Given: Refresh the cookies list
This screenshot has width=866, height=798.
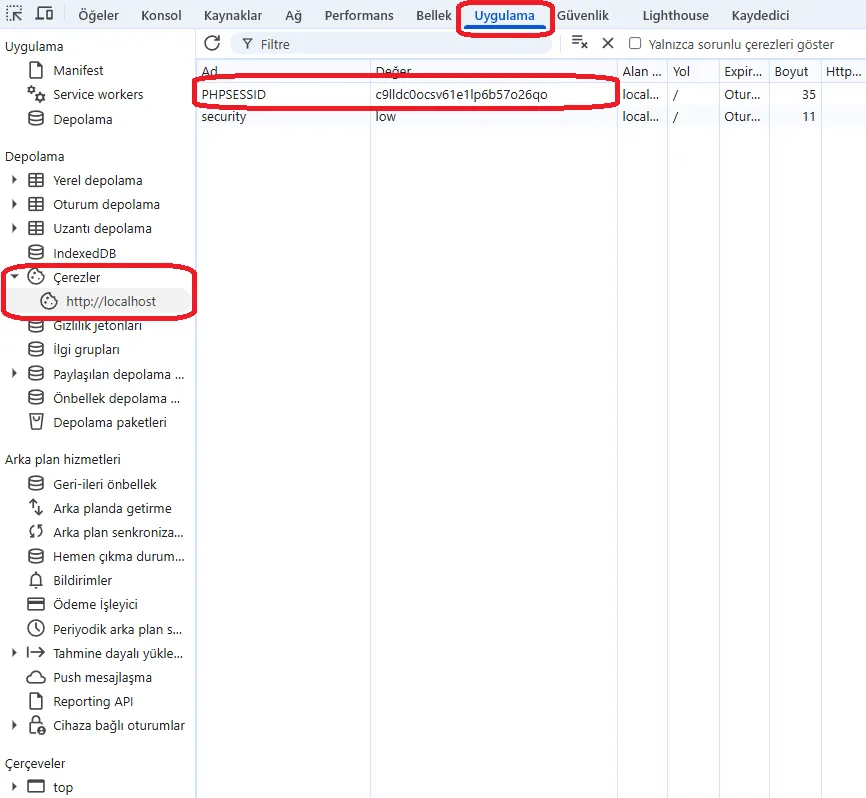Looking at the screenshot, I should click(212, 44).
